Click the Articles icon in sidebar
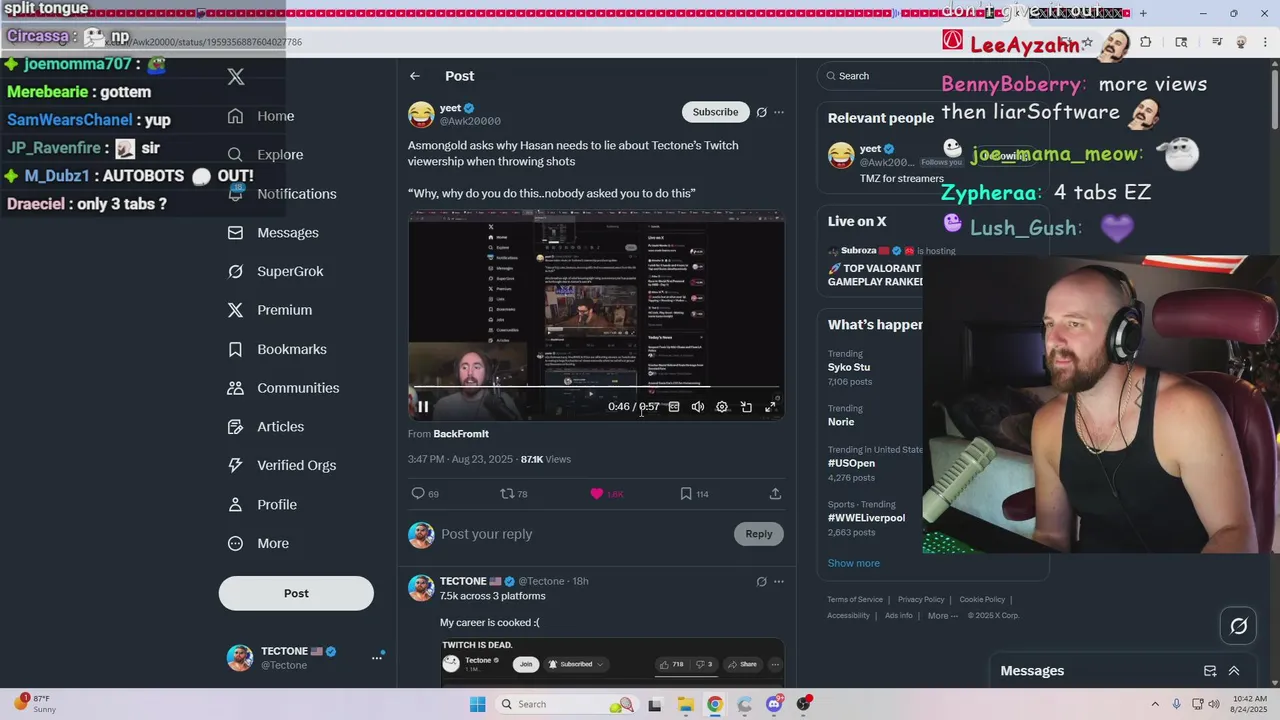The image size is (1280, 720). [235, 427]
